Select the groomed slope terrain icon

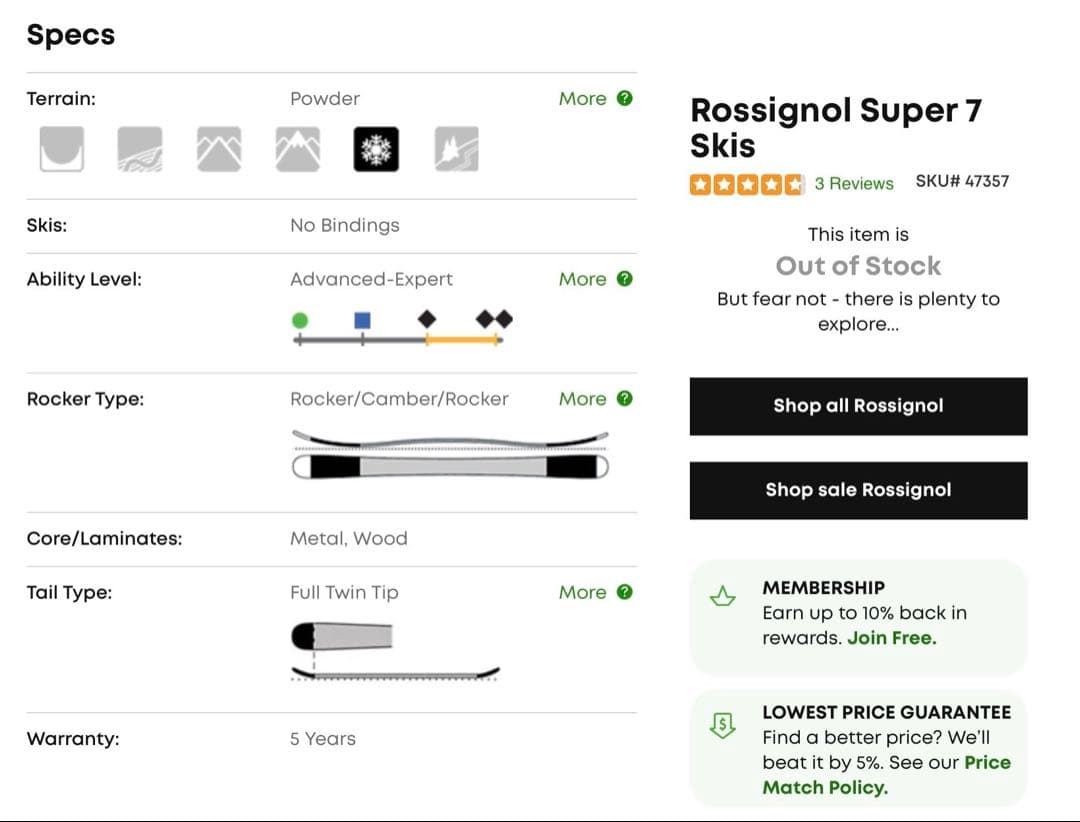(140, 150)
